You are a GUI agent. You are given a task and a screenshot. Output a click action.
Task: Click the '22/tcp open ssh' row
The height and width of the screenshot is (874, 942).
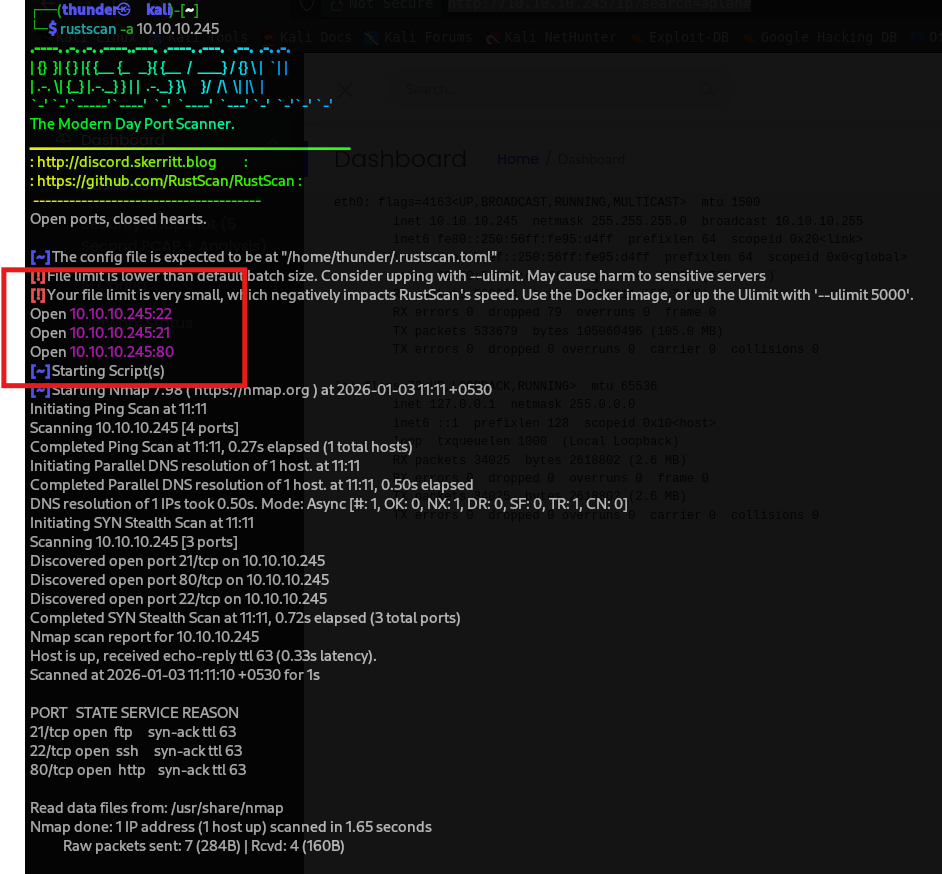pyautogui.click(x=136, y=751)
